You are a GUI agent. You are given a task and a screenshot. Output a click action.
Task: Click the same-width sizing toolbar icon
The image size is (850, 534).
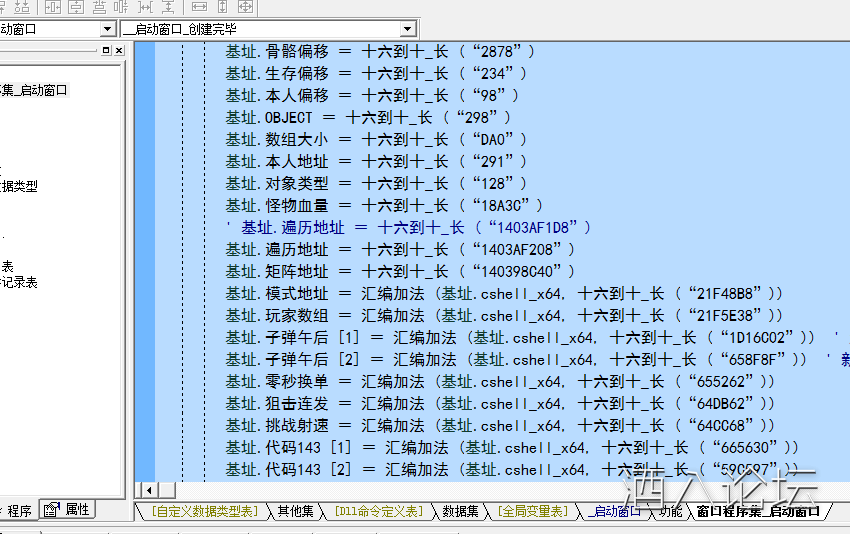pos(198,7)
